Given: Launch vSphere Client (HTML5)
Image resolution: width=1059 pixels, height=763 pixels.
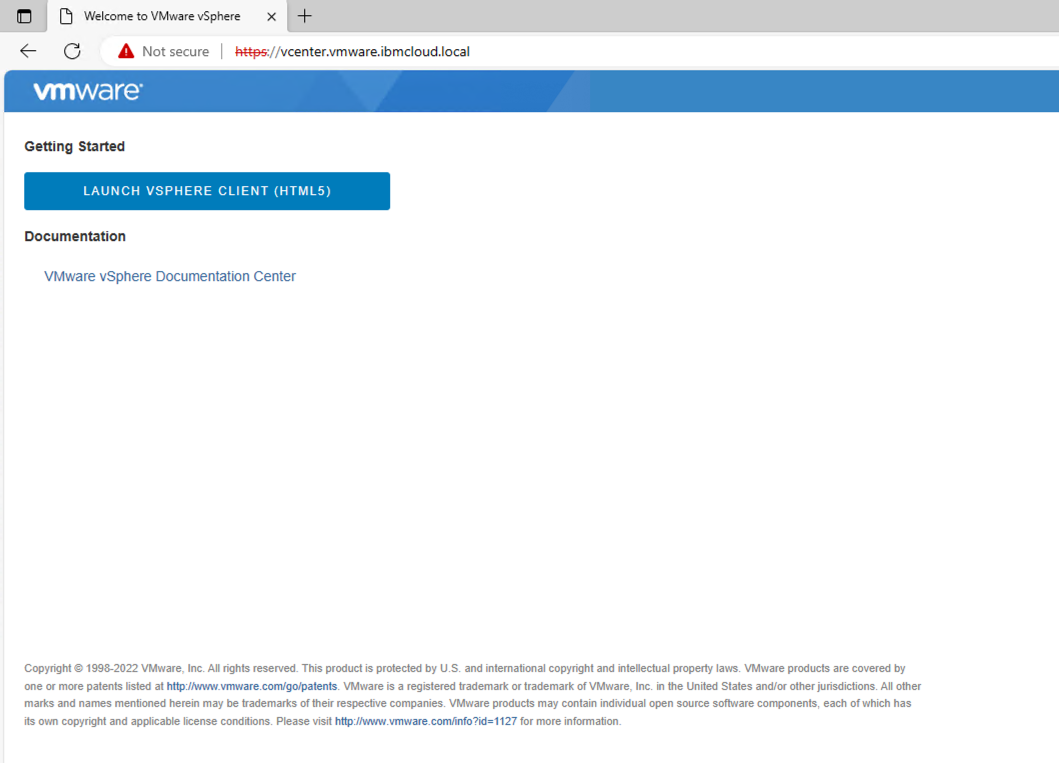Looking at the screenshot, I should [207, 191].
